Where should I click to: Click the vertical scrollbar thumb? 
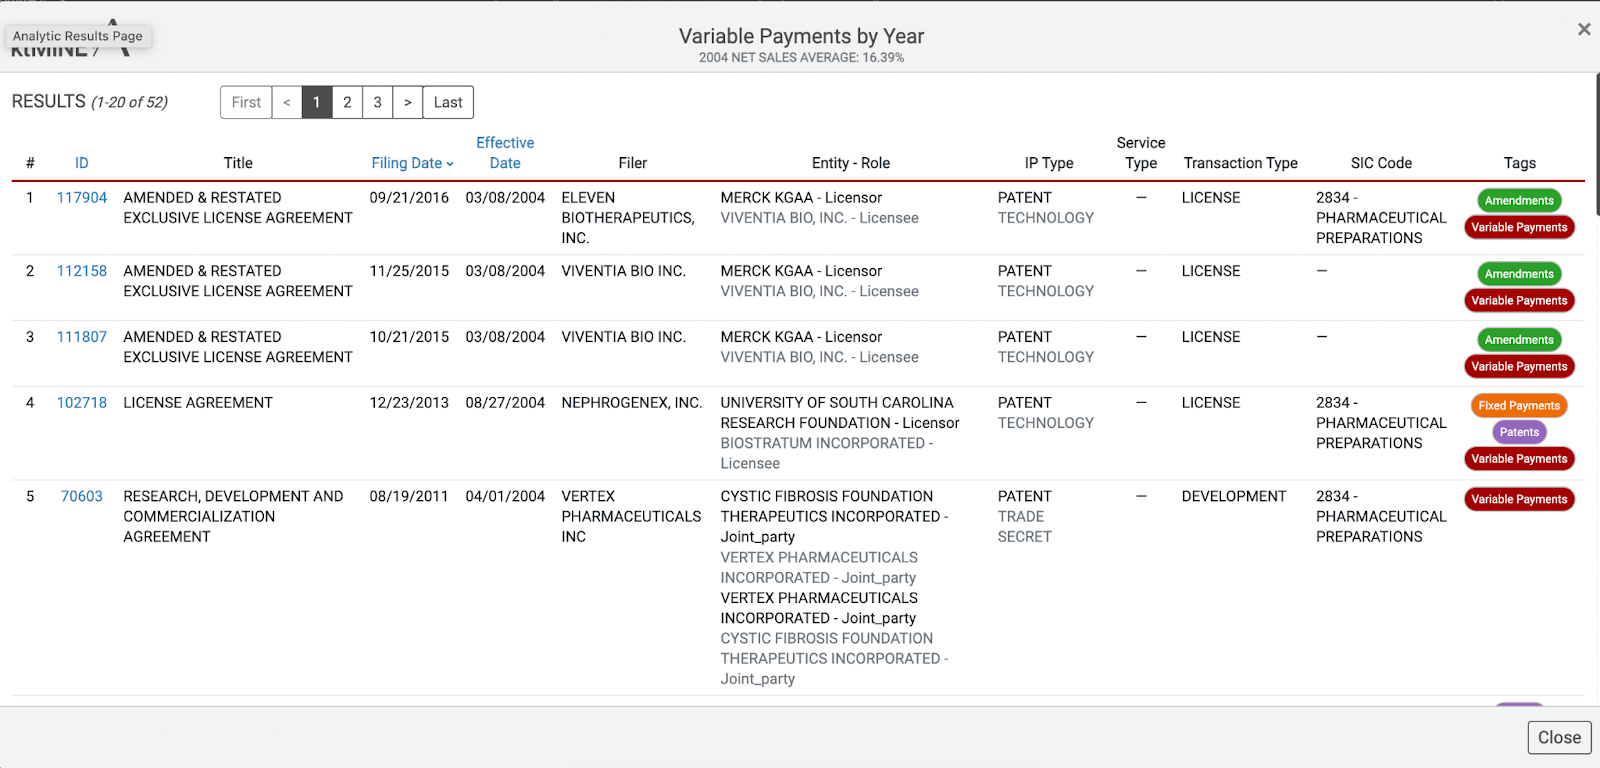pyautogui.click(x=1597, y=145)
